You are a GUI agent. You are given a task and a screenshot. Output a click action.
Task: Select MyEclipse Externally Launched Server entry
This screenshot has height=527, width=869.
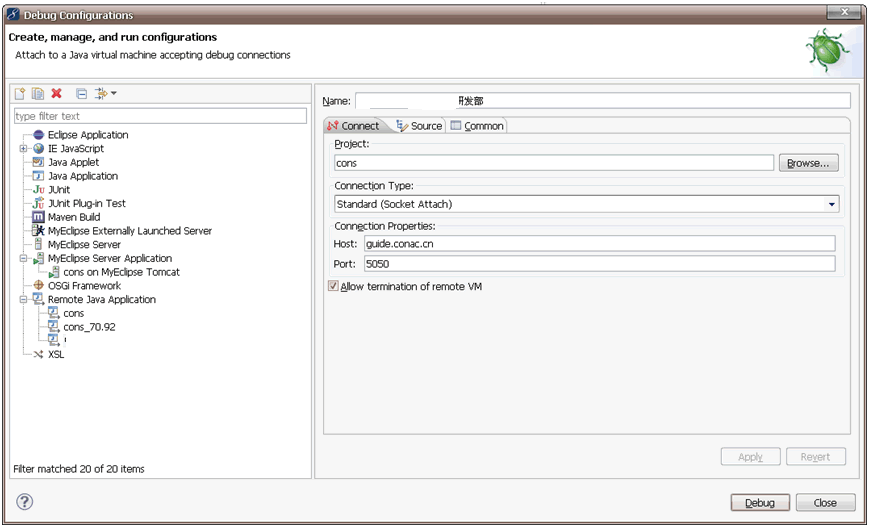click(x=130, y=231)
